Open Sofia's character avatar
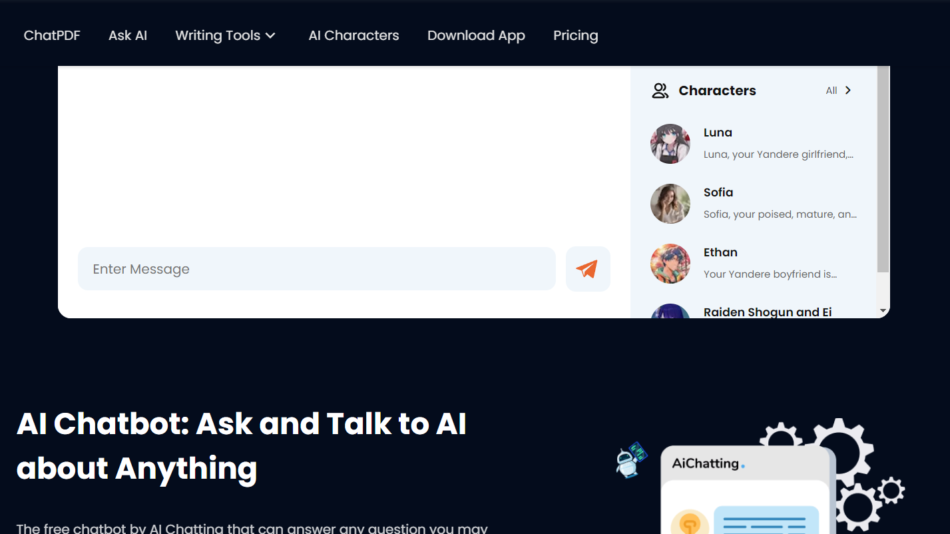The image size is (950, 534). (670, 204)
